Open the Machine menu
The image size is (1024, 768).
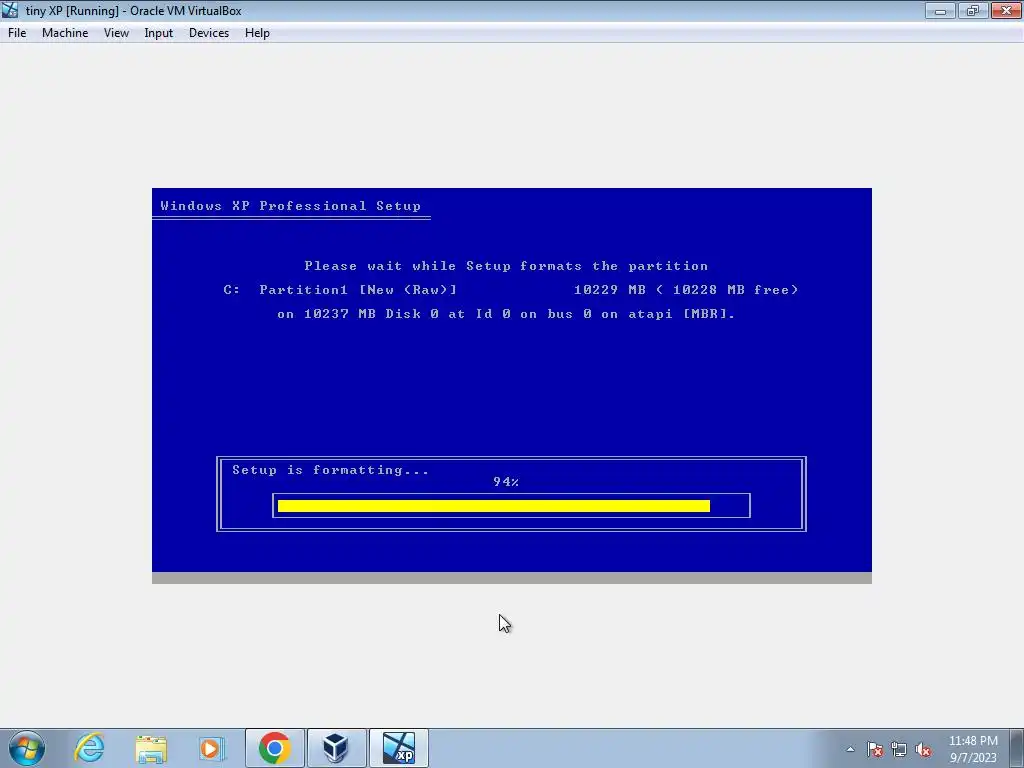(x=65, y=33)
